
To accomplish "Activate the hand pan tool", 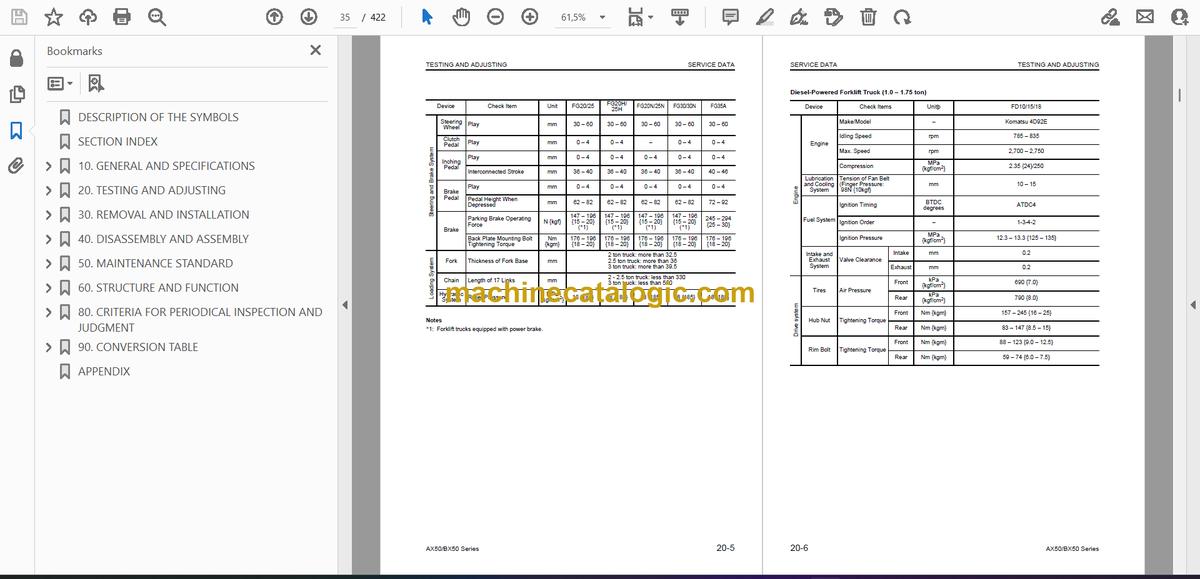I will pyautogui.click(x=461, y=17).
